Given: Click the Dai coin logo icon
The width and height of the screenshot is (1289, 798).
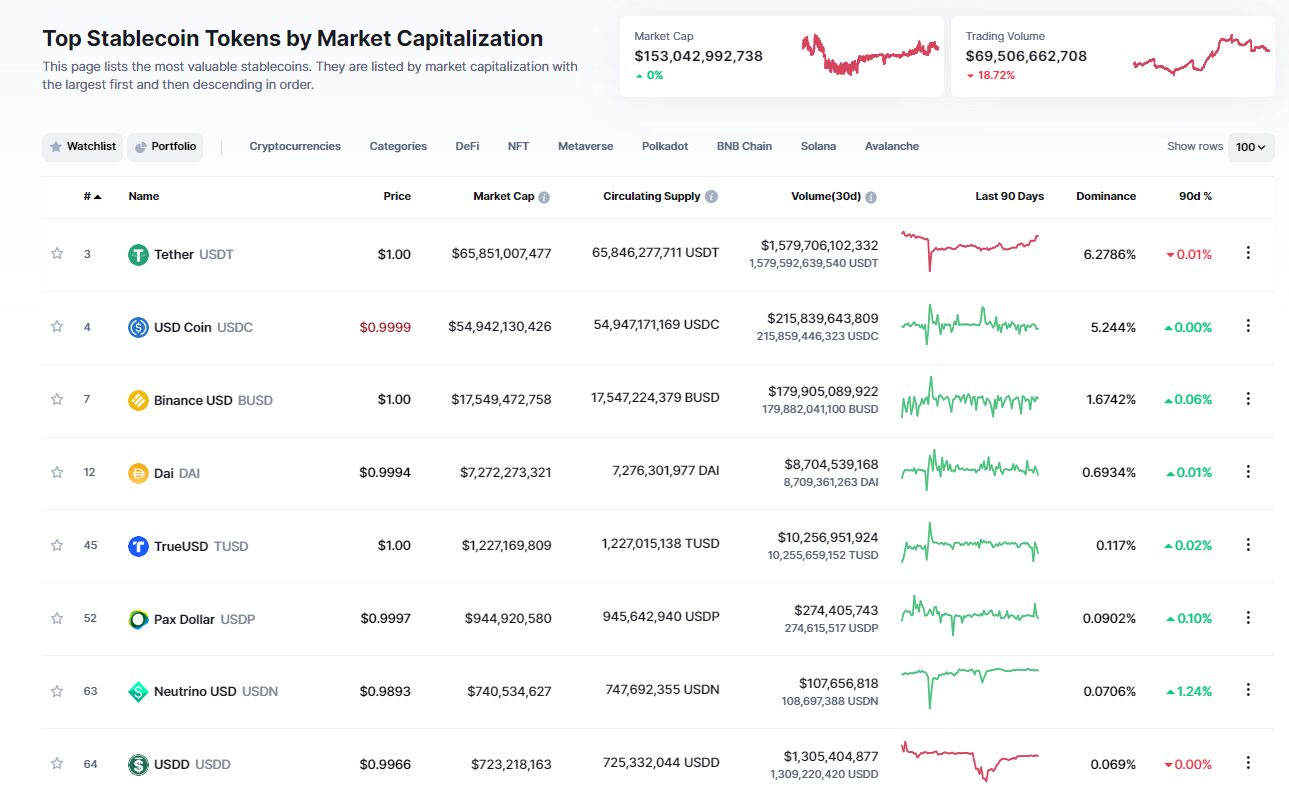Looking at the screenshot, I should [x=138, y=473].
